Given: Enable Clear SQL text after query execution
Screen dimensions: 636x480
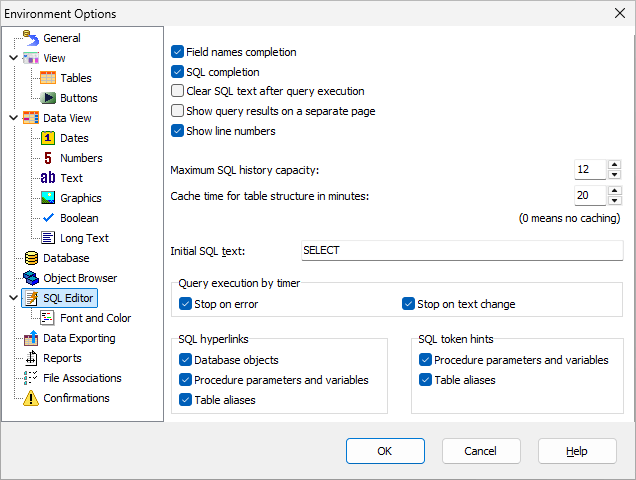Looking at the screenshot, I should click(177, 91).
